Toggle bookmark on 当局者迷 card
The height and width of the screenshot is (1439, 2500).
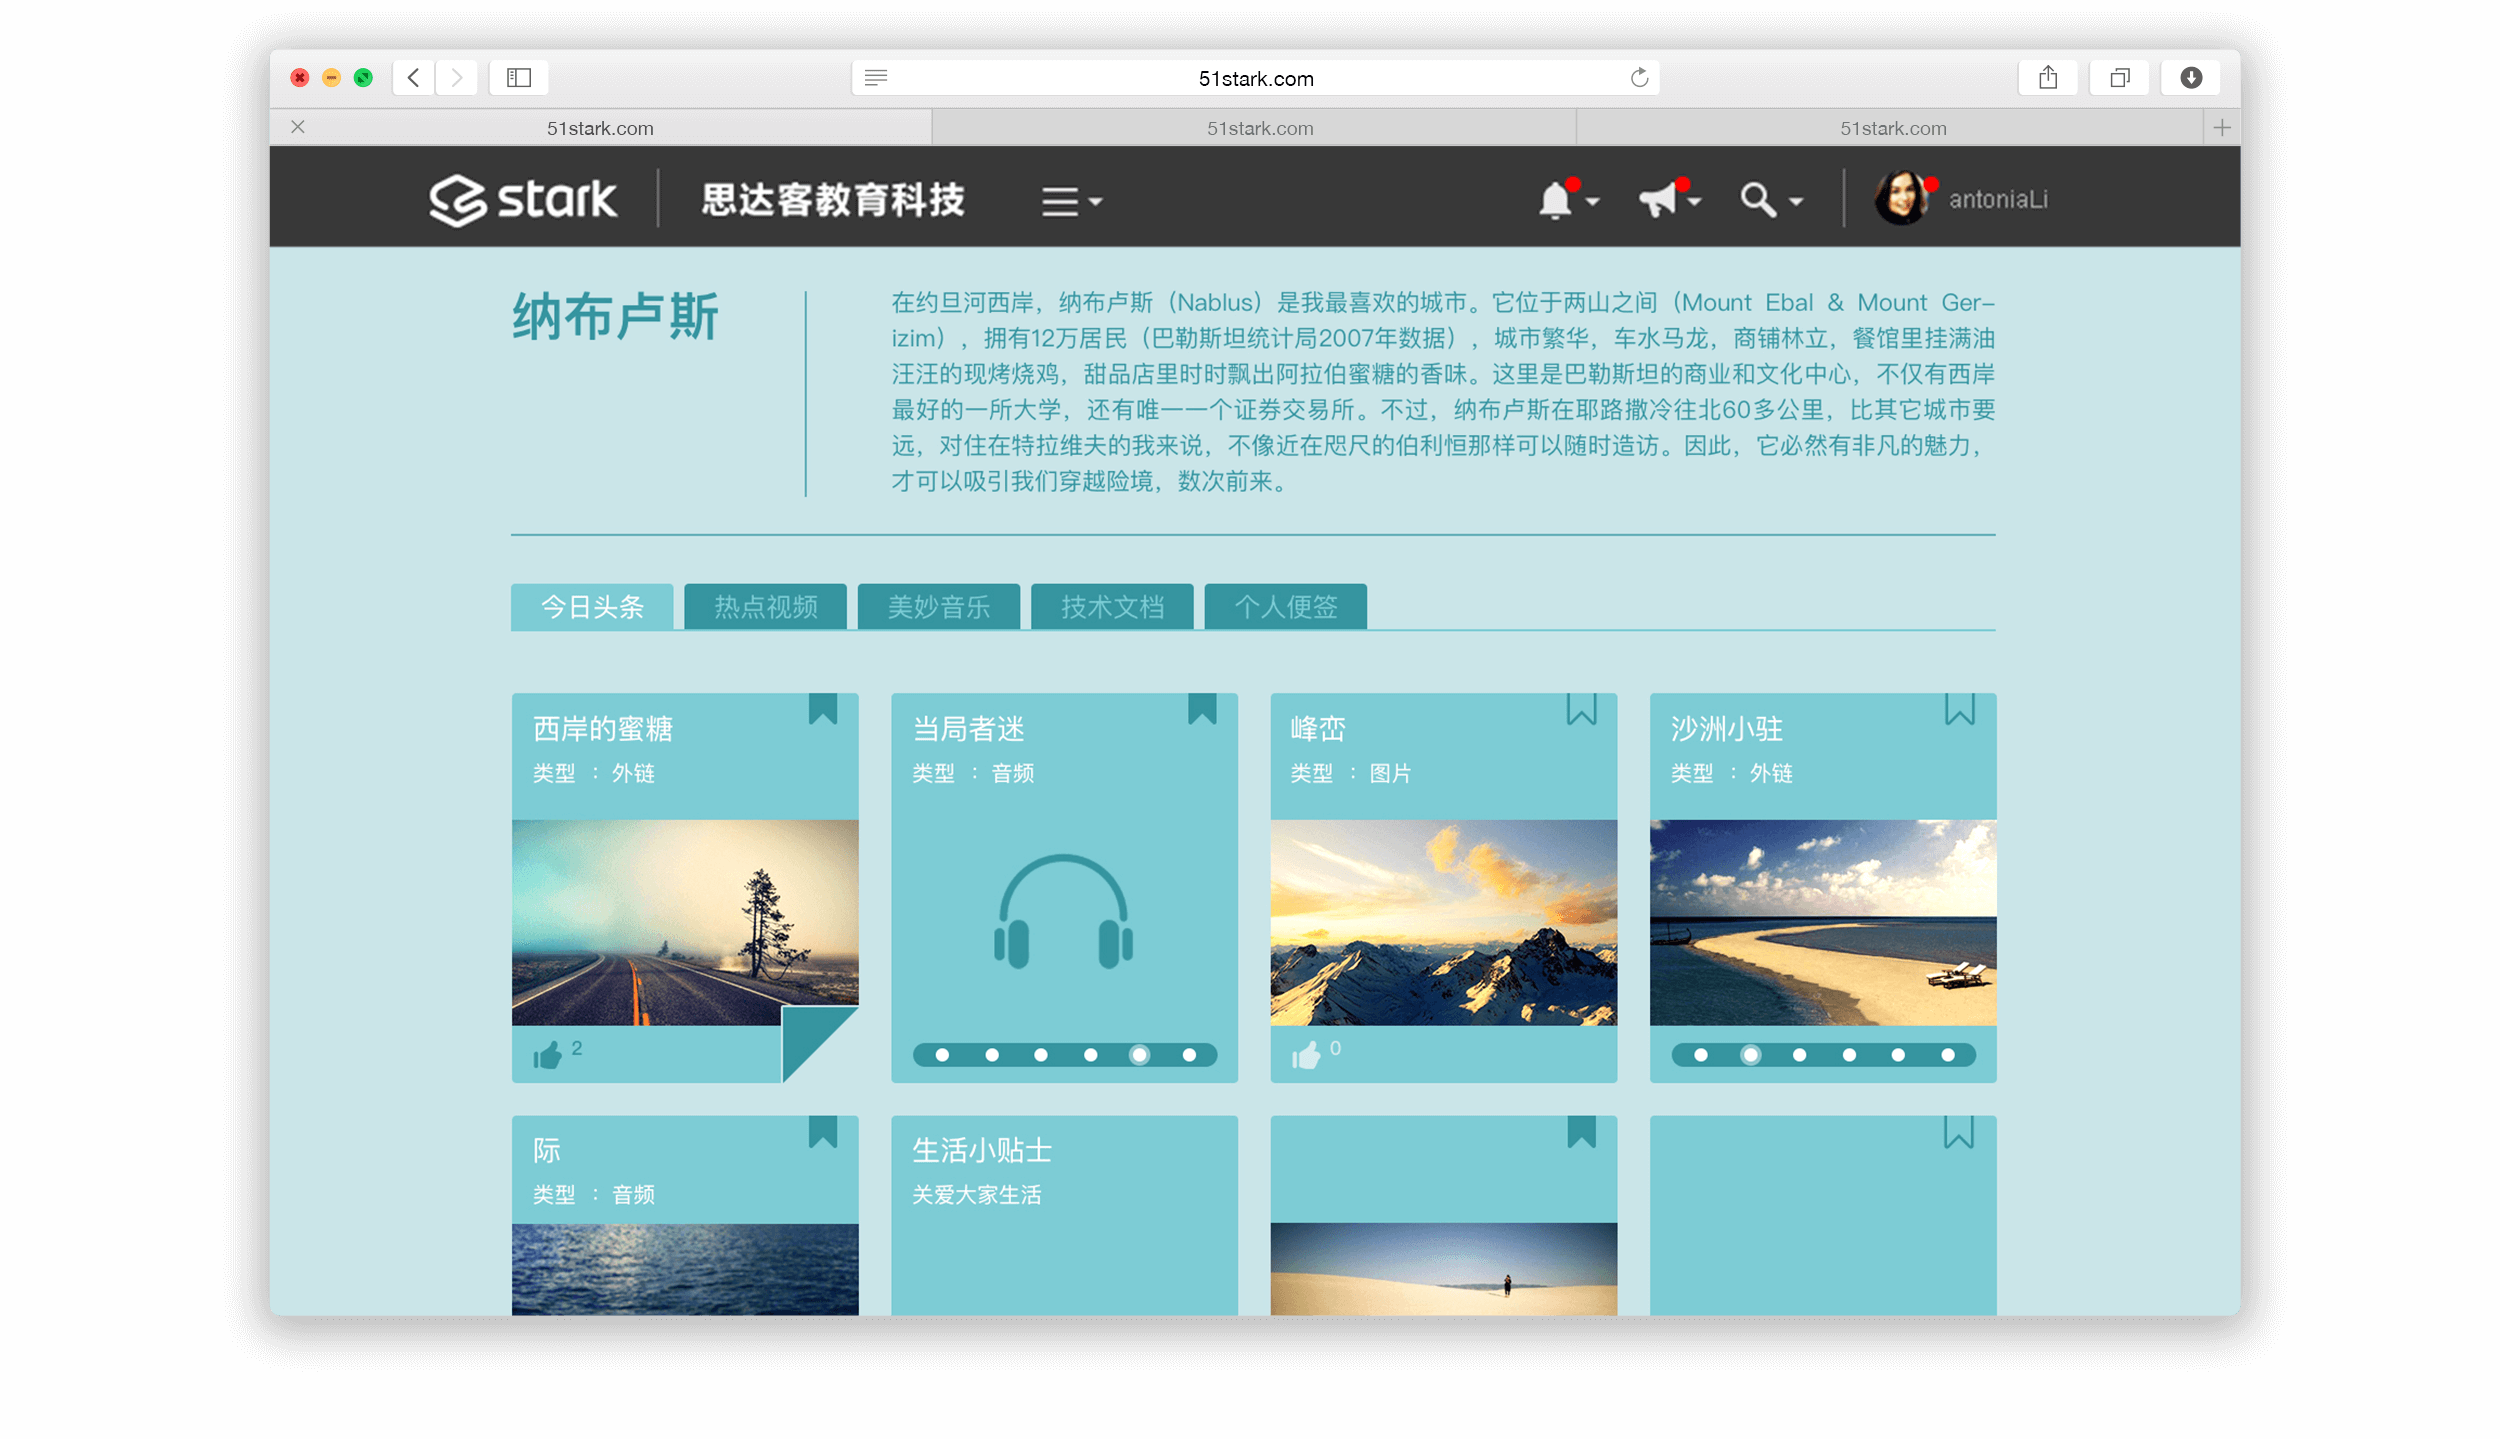[1202, 708]
